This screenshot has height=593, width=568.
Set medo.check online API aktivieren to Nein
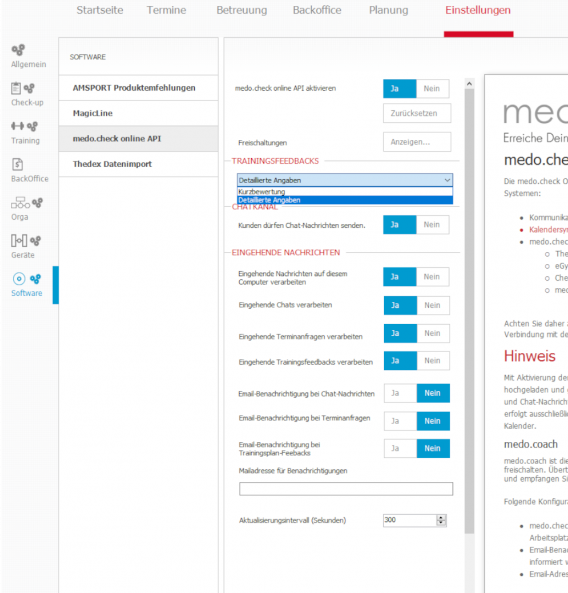pos(432,88)
